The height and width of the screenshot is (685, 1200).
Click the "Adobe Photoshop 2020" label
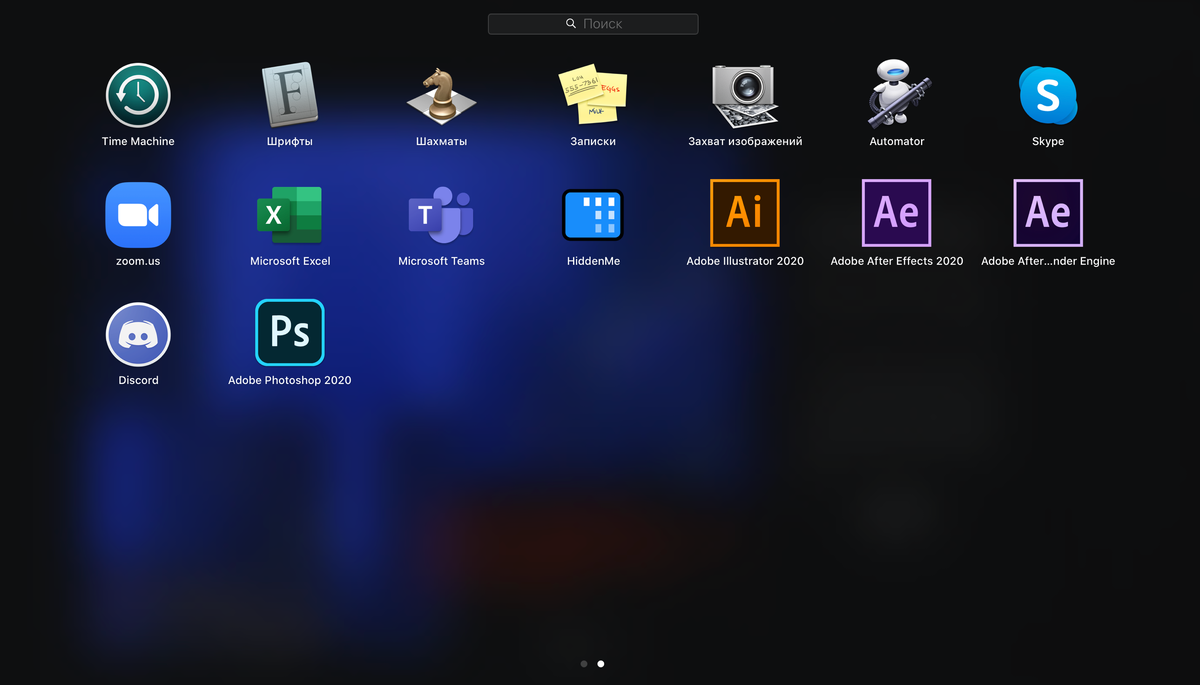(290, 380)
